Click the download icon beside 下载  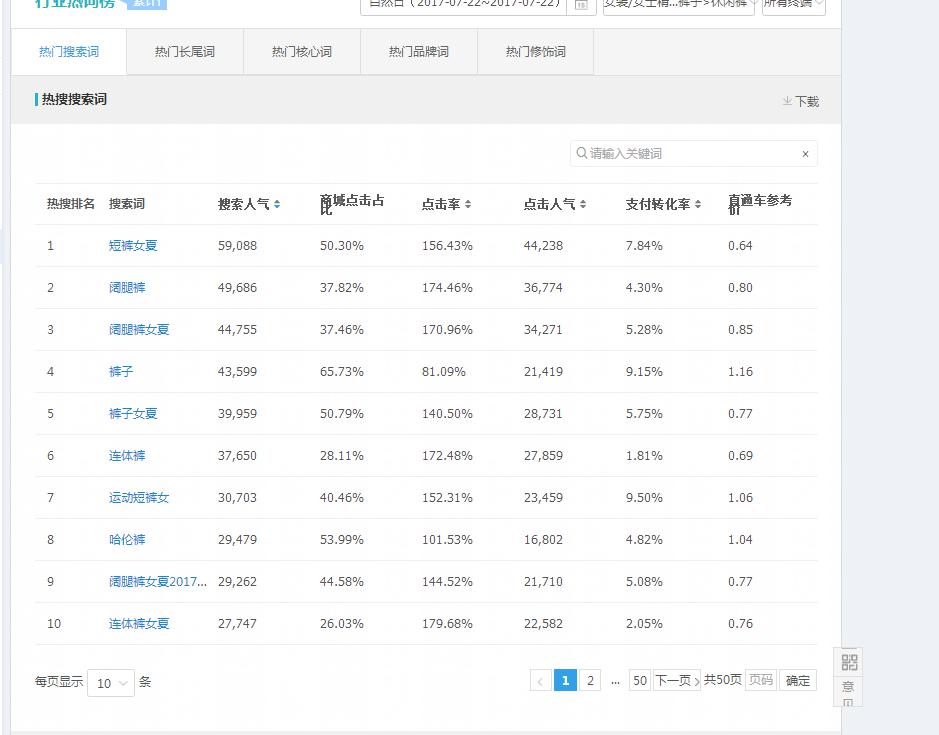pyautogui.click(x=787, y=101)
